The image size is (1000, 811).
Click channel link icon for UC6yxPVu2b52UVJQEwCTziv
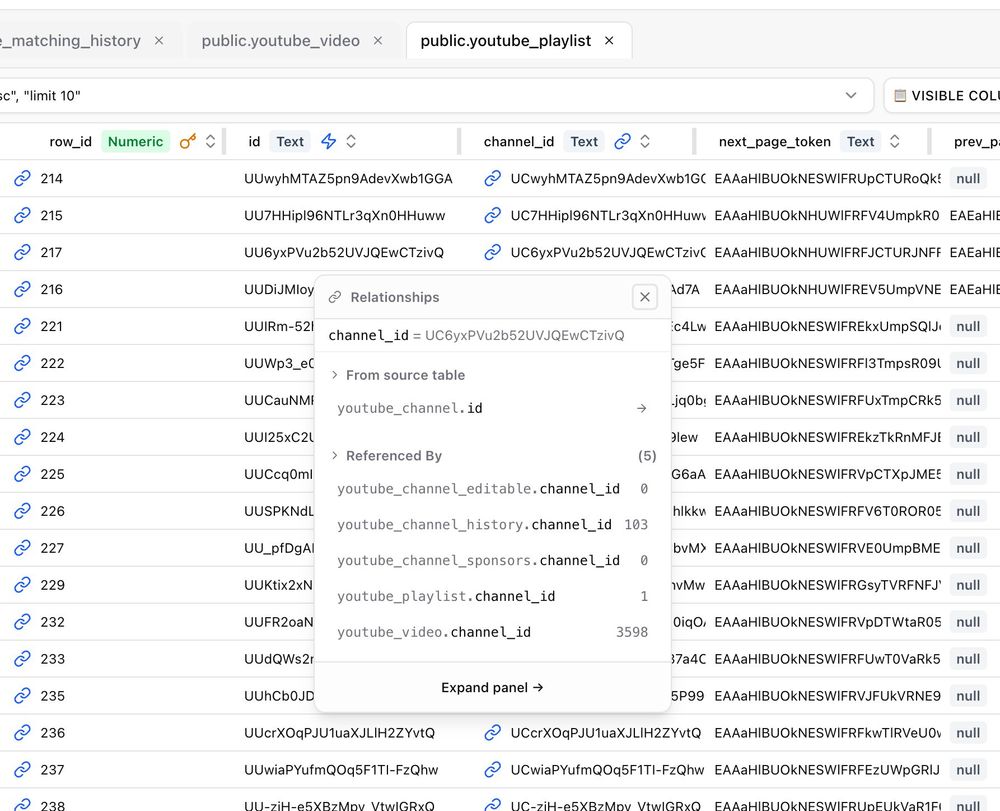coord(492,252)
